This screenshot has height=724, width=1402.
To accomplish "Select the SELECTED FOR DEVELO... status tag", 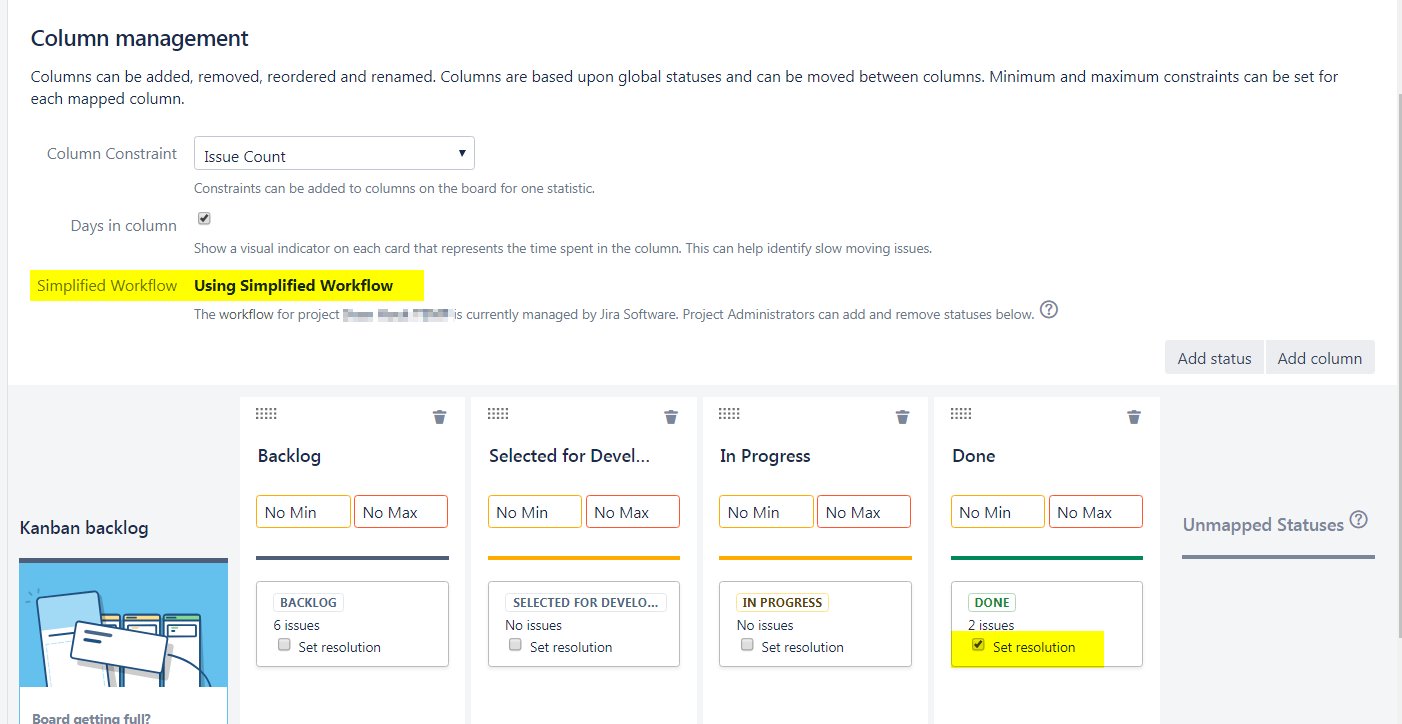I will pyautogui.click(x=585, y=603).
